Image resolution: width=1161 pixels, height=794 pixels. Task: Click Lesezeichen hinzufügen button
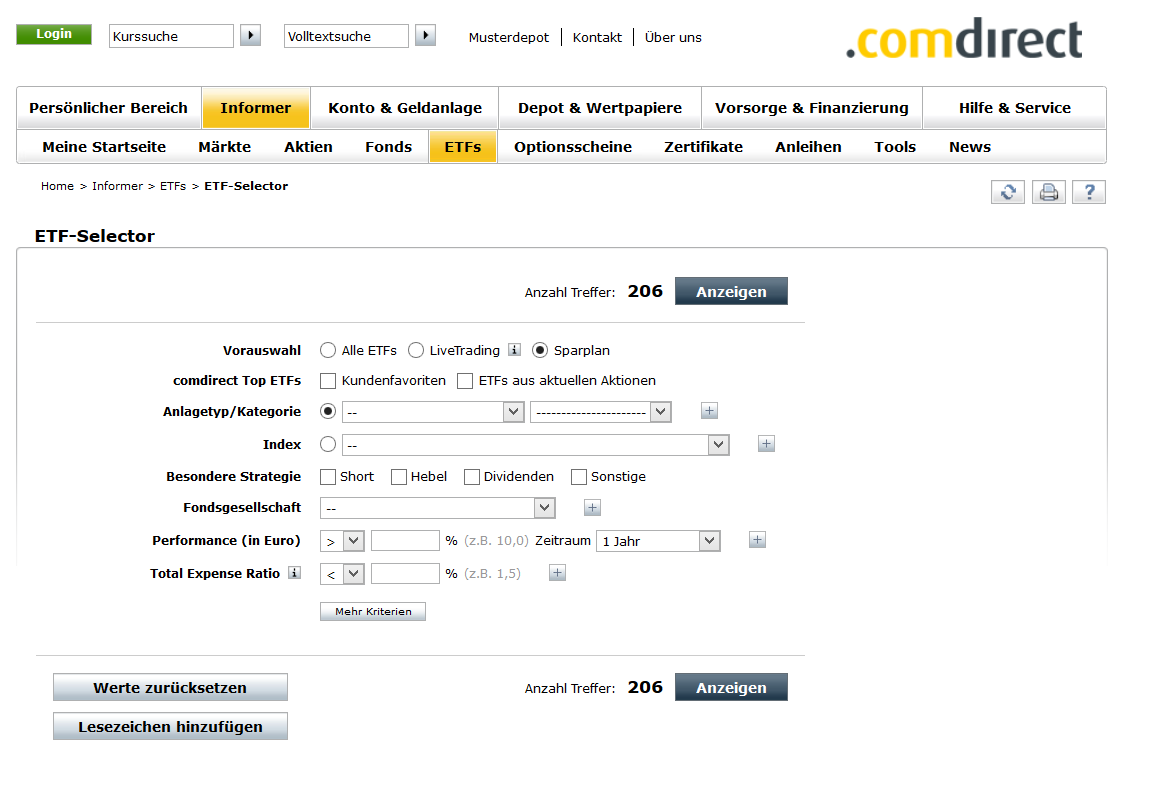pos(170,727)
